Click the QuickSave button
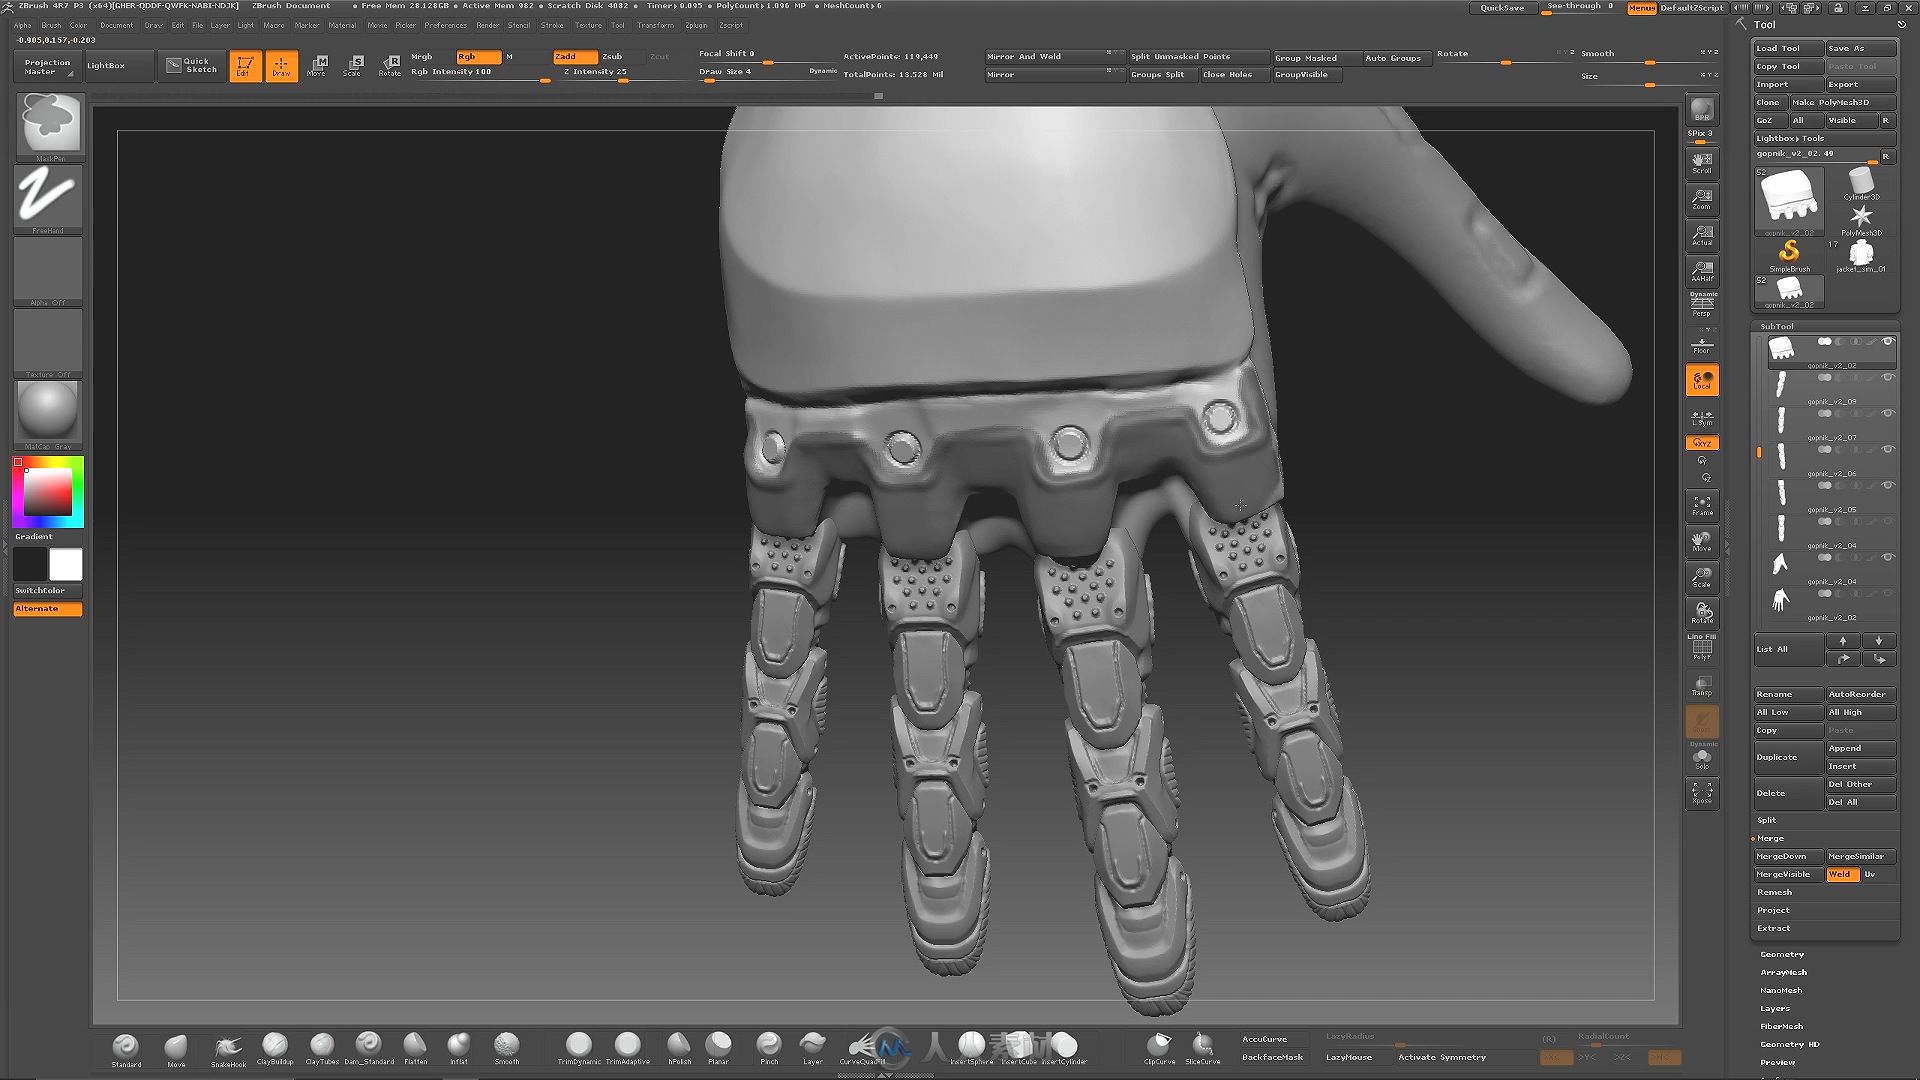 [x=1502, y=8]
